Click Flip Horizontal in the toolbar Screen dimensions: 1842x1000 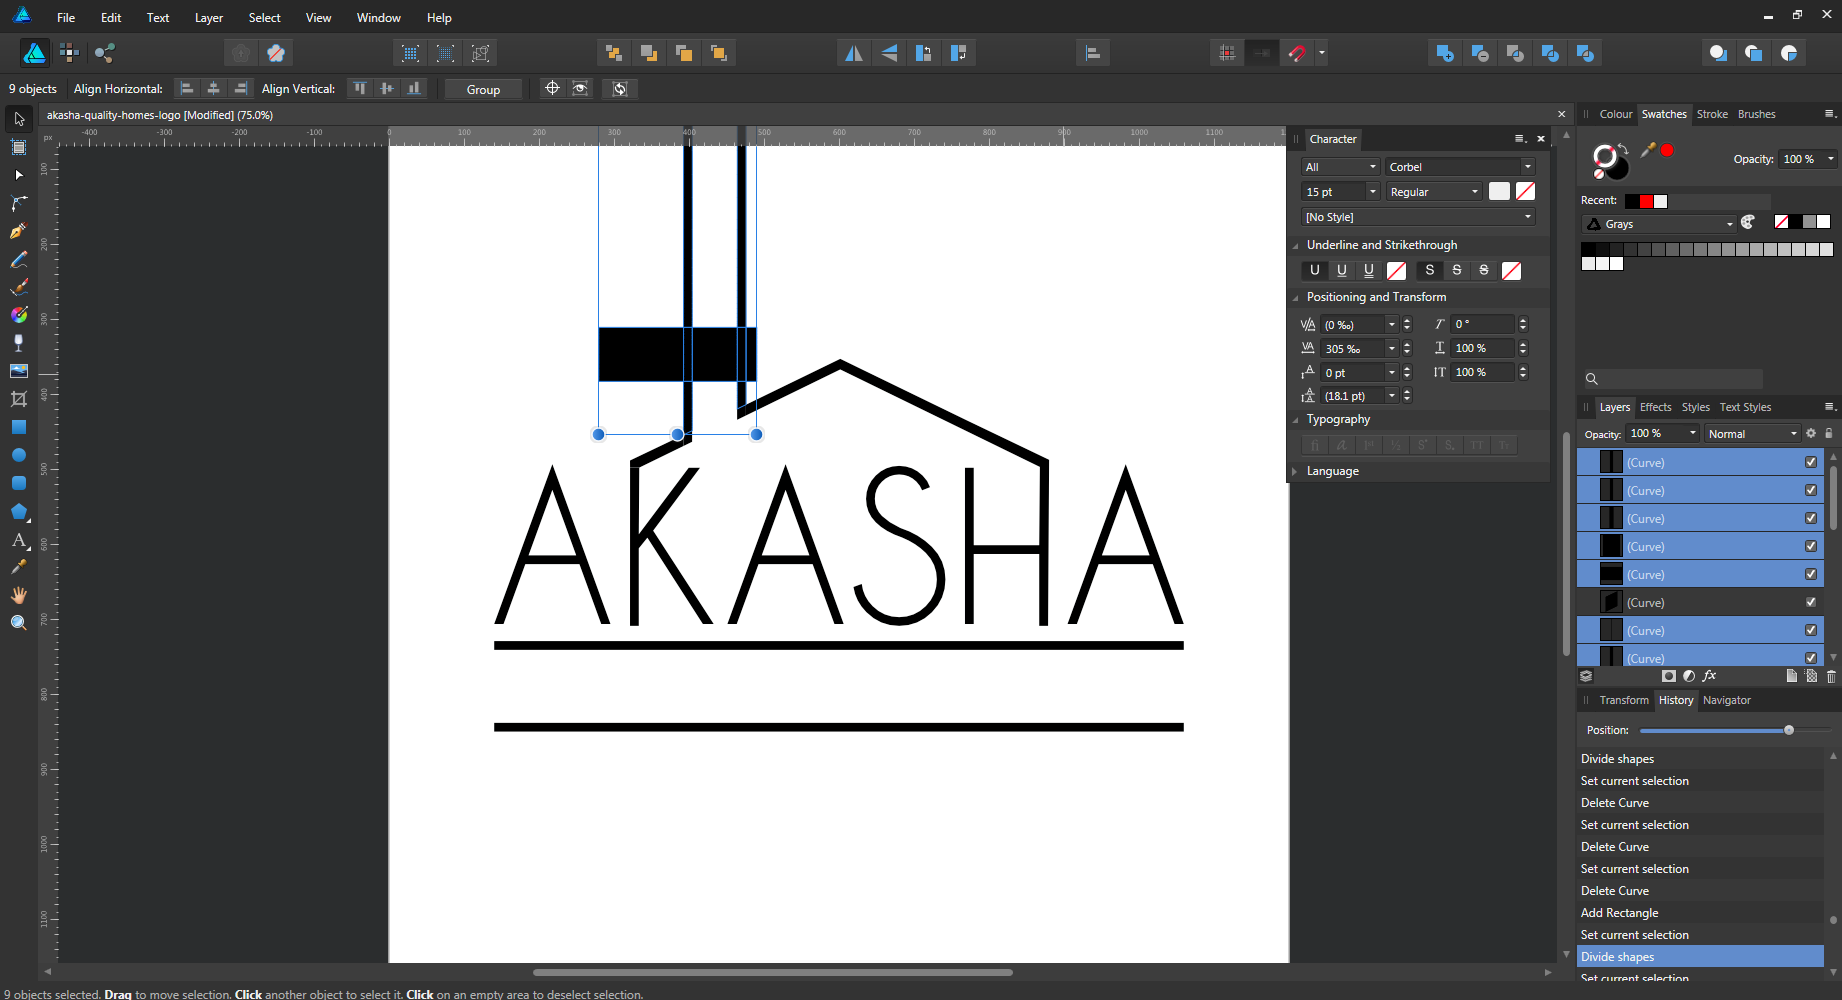pyautogui.click(x=854, y=53)
